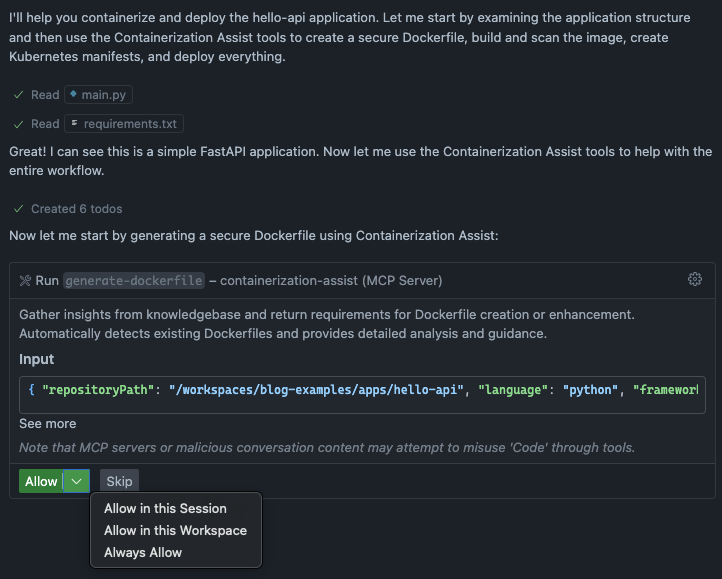Expand the Created 6 todos entry

[76, 209]
